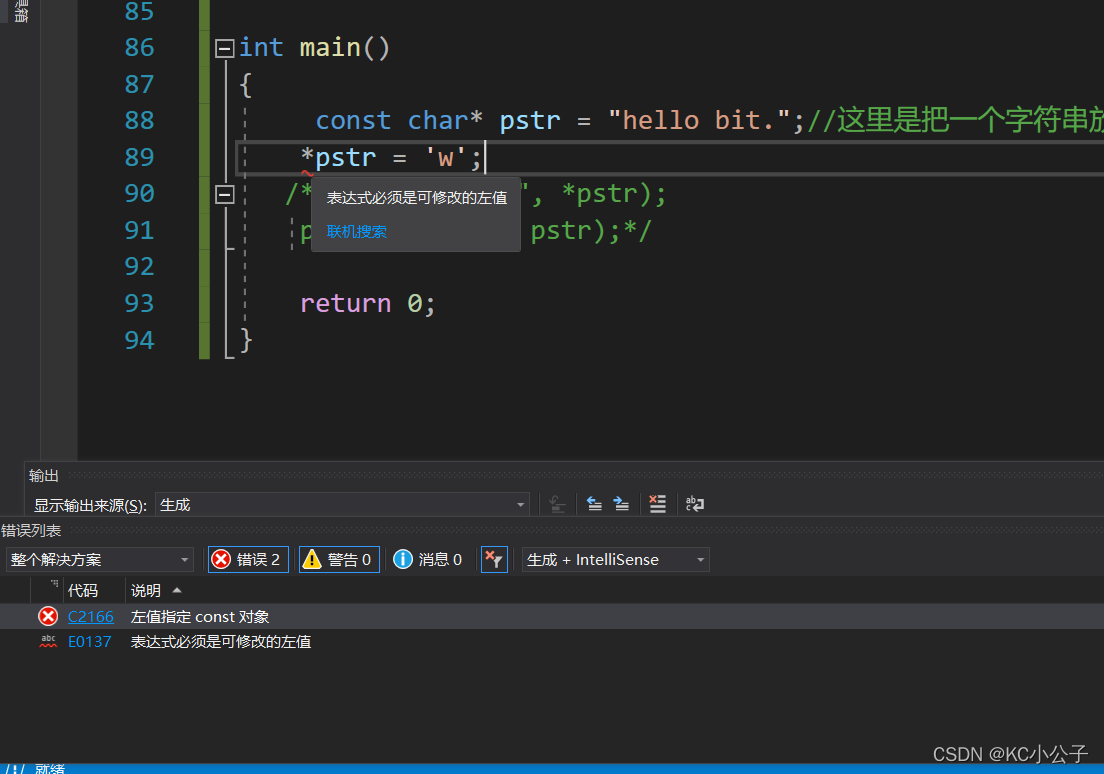Click line number 89 in the gutter

(139, 157)
